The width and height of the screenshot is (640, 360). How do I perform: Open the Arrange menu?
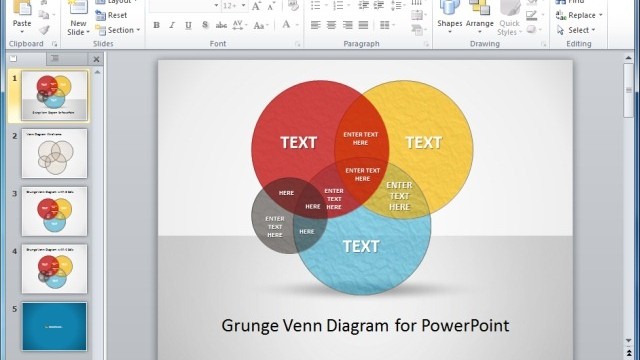click(x=480, y=16)
